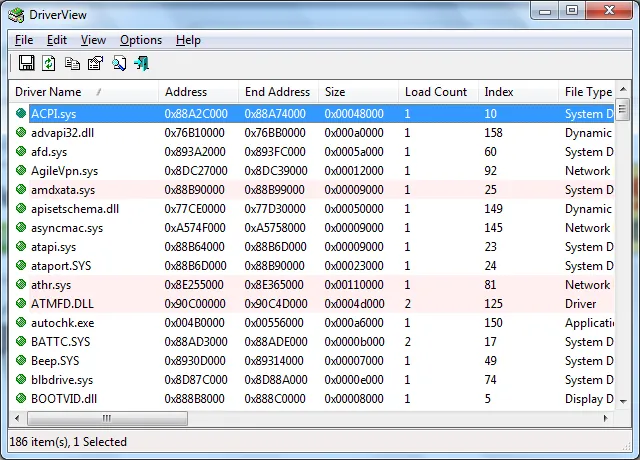Screen dimensions: 640x460
Task: Click the green icon beside AgileVpn.sys
Action: [21, 170]
